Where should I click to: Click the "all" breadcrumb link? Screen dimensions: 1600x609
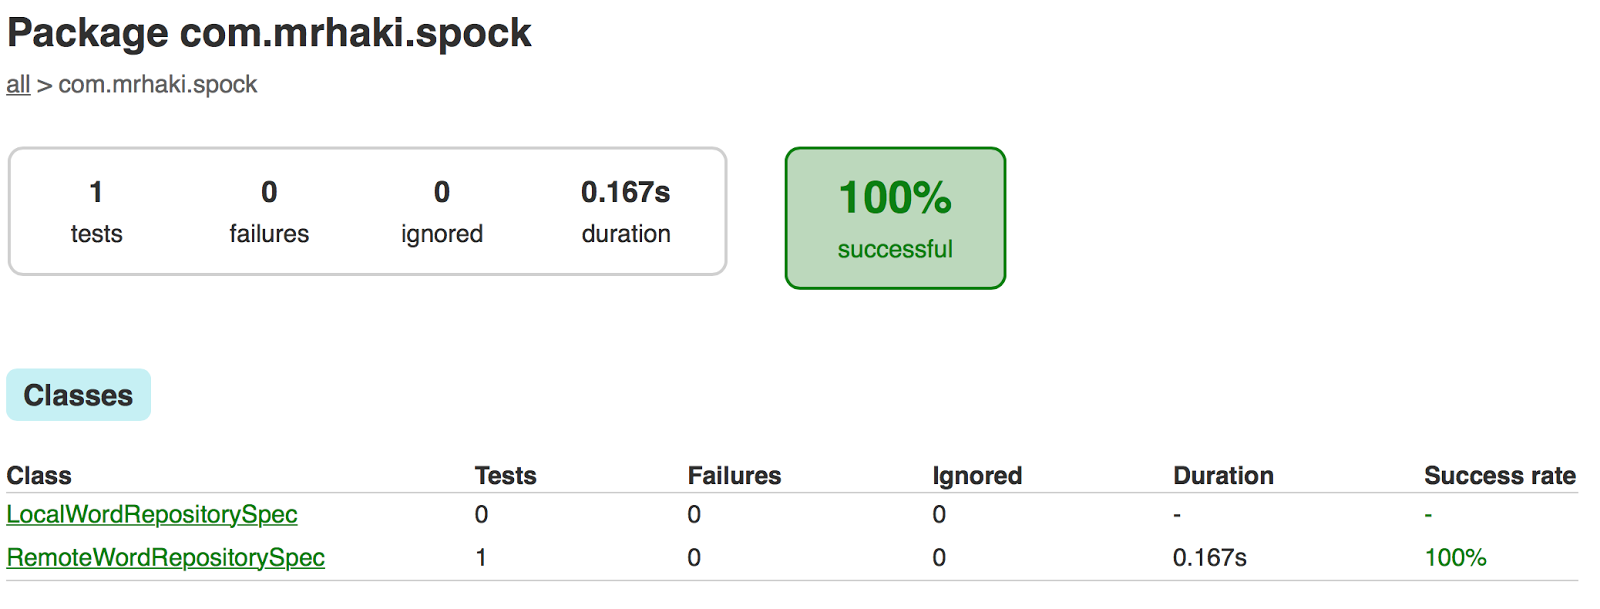point(18,85)
